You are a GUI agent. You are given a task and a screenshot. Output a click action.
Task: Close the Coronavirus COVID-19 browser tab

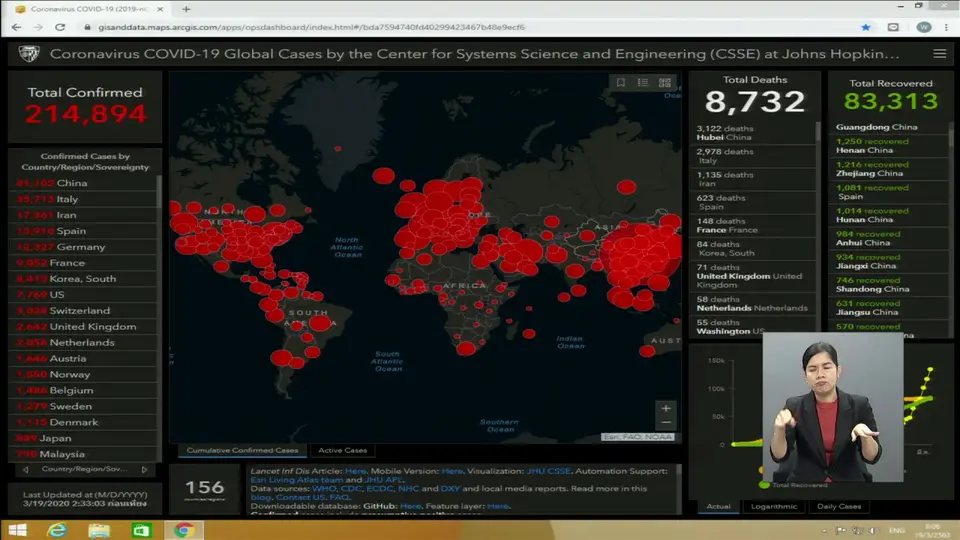pyautogui.click(x=160, y=9)
